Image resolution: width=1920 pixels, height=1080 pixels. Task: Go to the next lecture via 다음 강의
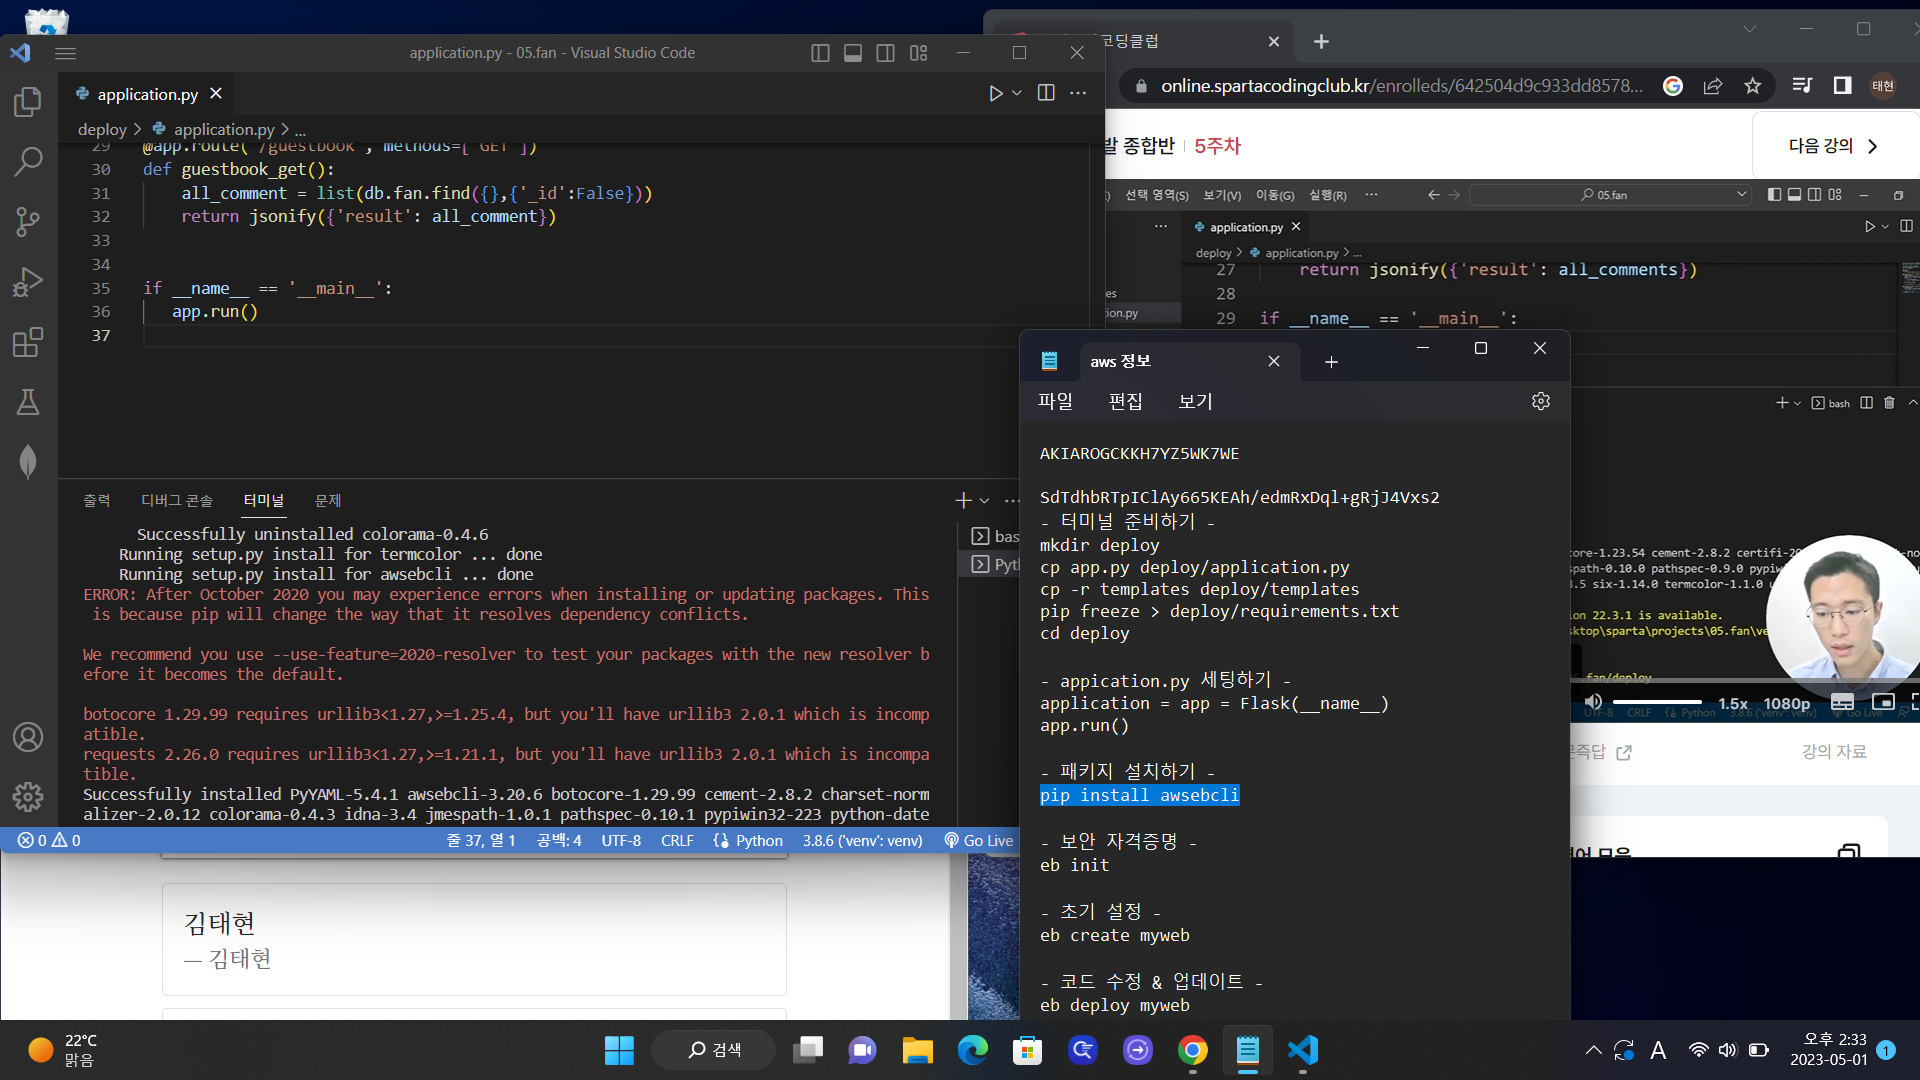click(1833, 146)
